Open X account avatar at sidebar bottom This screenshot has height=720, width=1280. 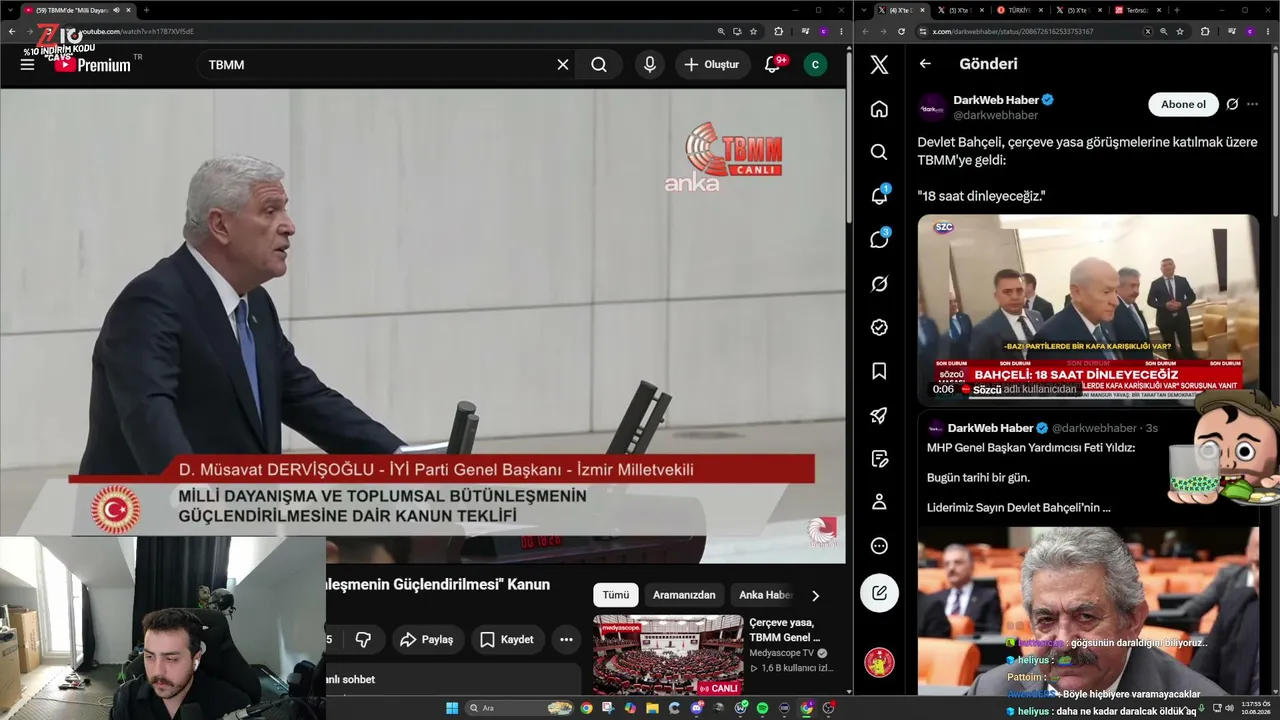[879, 662]
